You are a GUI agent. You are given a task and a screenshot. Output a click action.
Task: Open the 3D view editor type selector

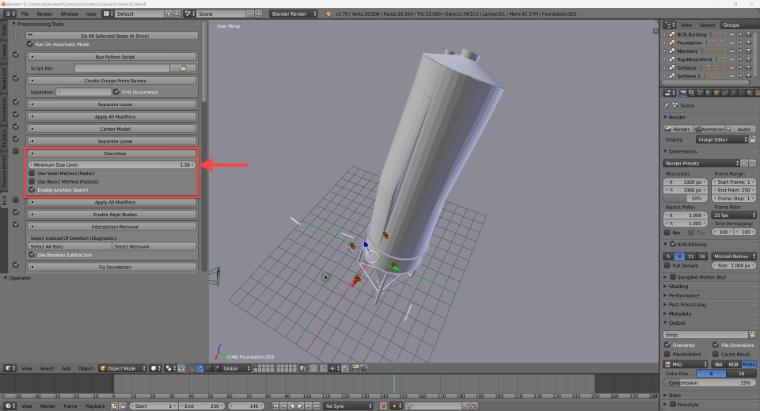[10, 368]
